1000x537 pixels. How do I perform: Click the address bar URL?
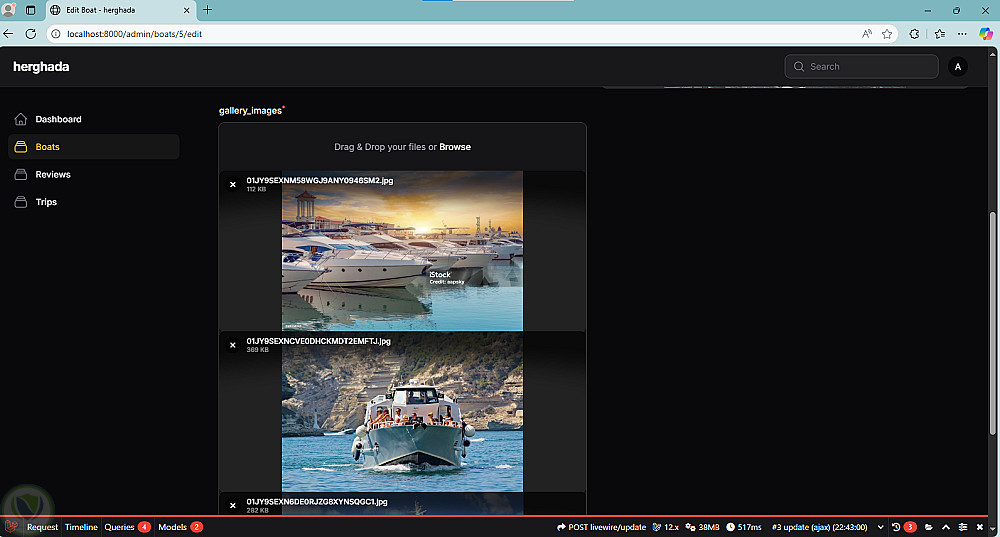[x=135, y=34]
